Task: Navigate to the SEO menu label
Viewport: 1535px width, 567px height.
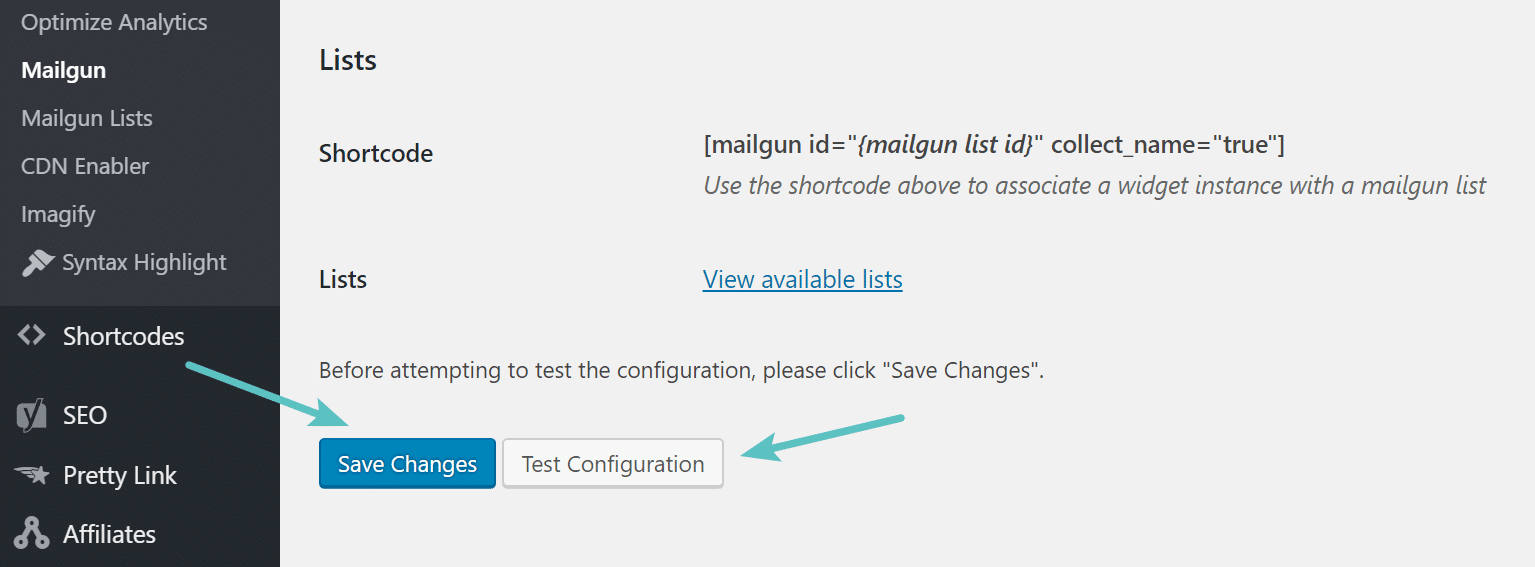Action: (85, 415)
